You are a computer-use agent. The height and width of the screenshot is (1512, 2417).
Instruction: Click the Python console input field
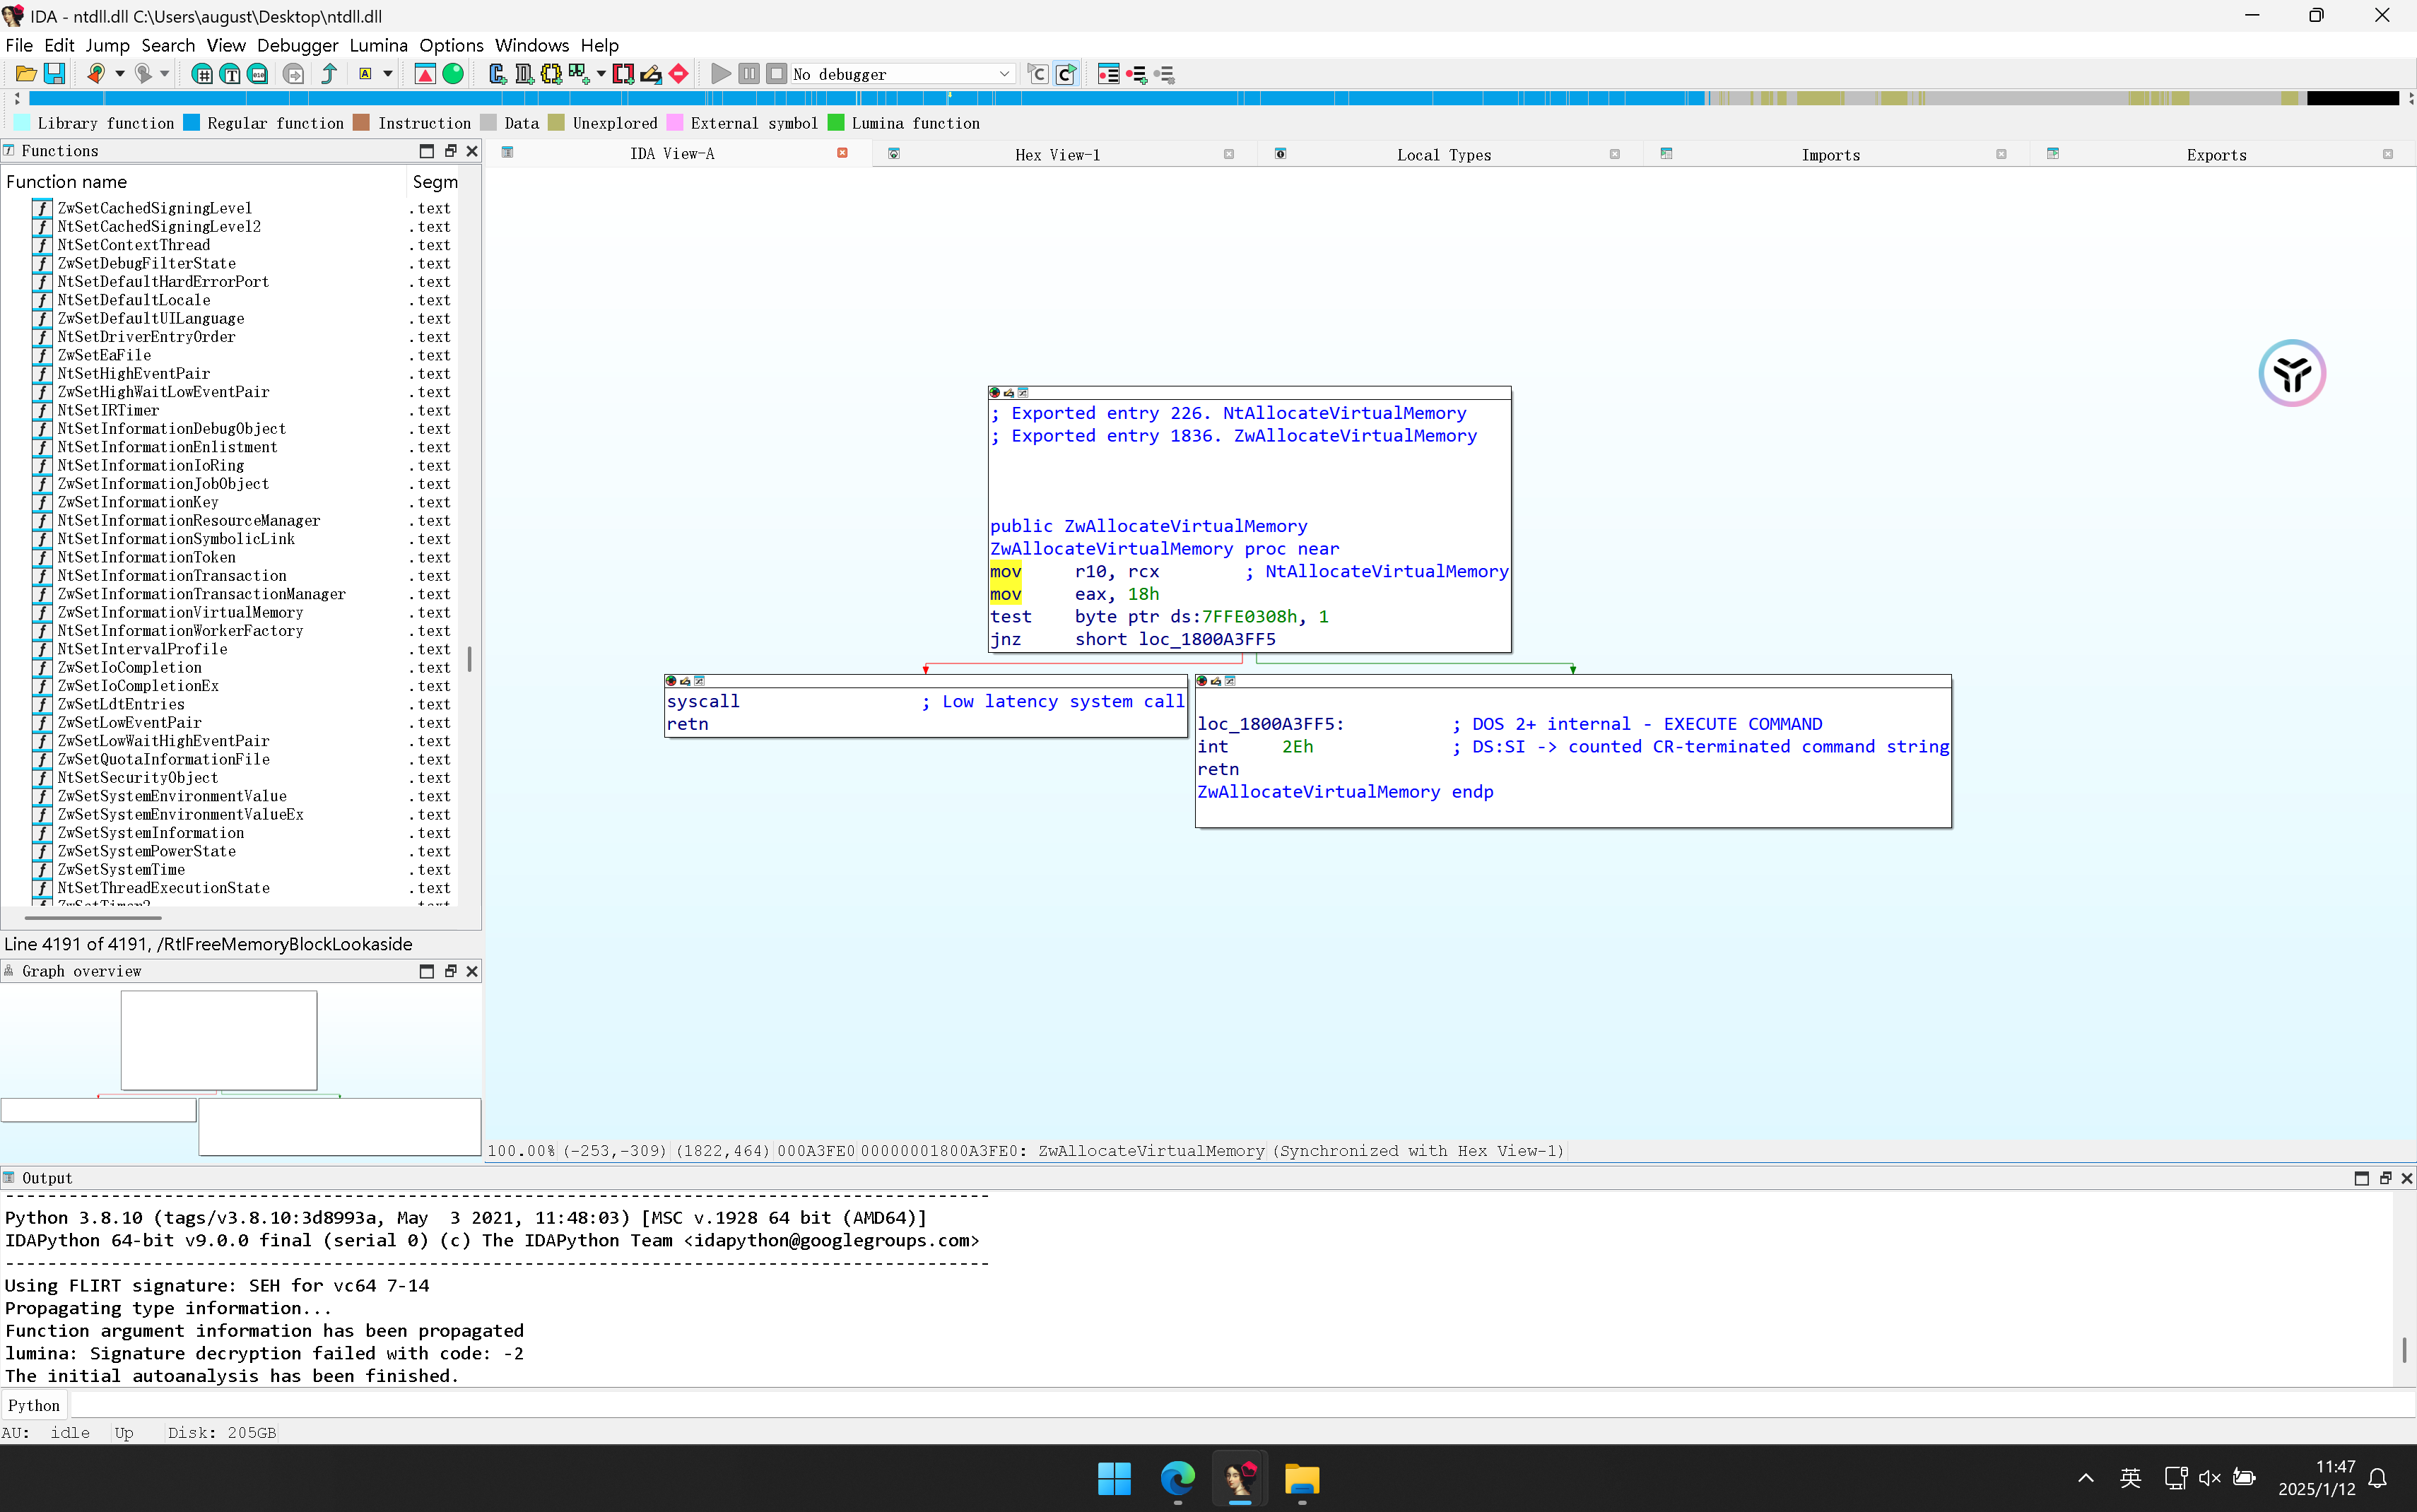[1200, 1405]
